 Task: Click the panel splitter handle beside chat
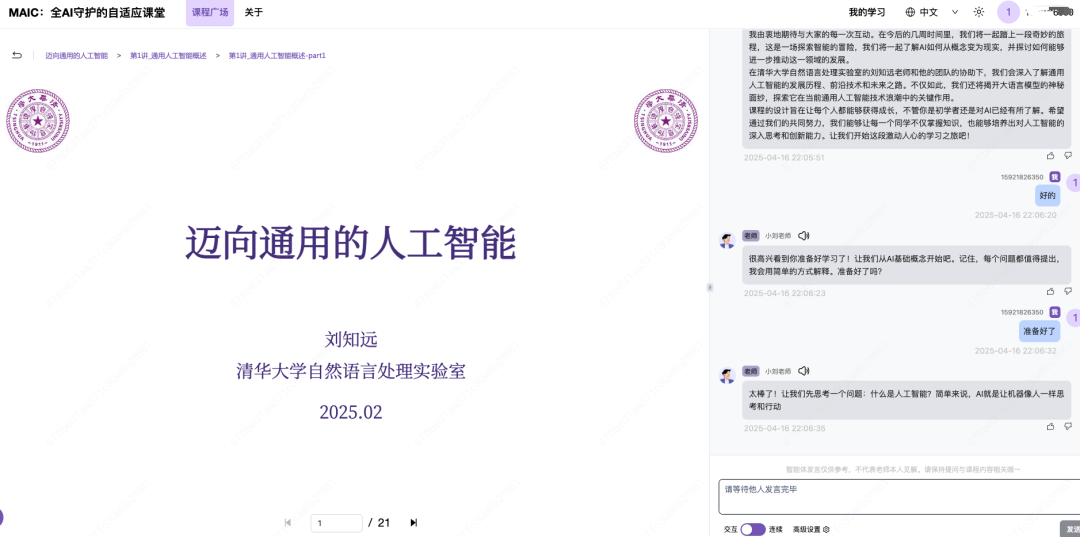coord(709,287)
